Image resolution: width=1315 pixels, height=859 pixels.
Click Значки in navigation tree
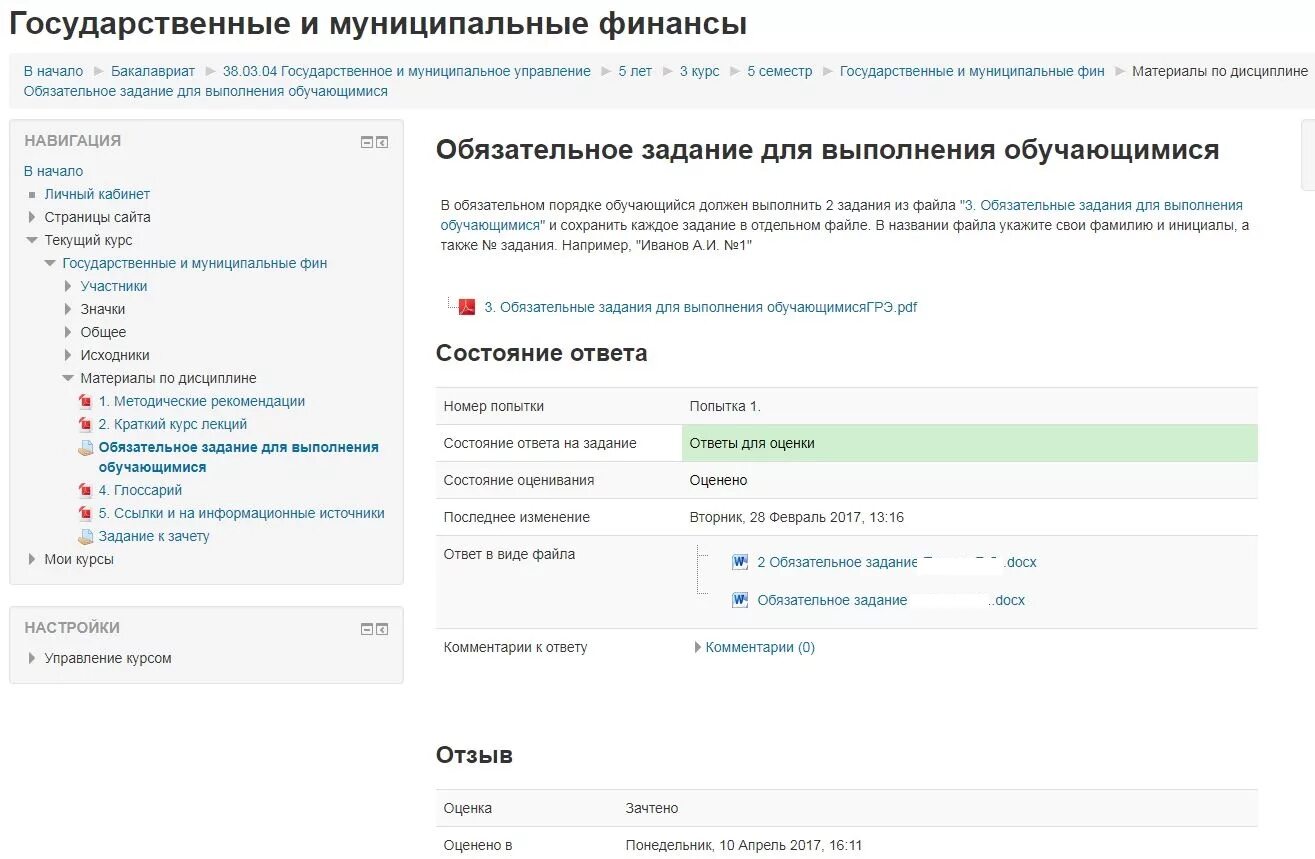click(x=103, y=309)
